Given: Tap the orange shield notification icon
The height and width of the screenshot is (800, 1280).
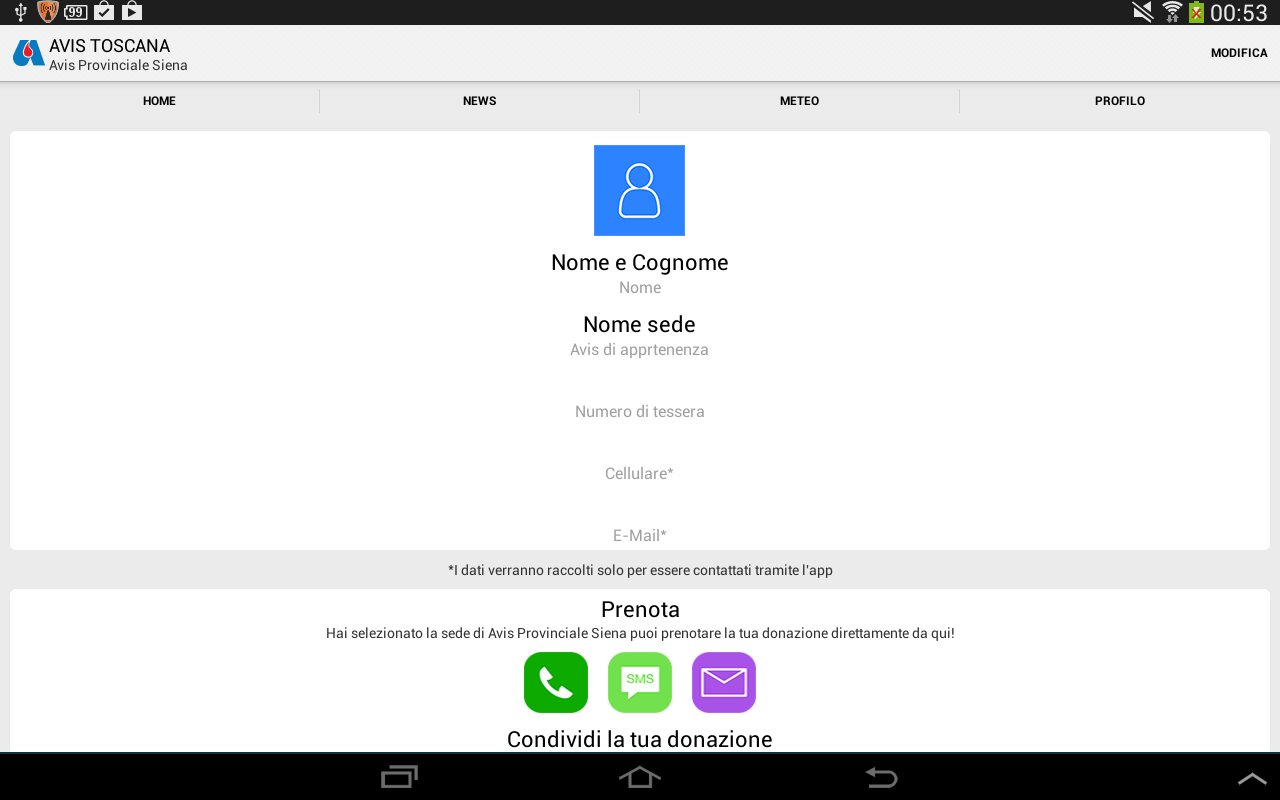Looking at the screenshot, I should click(48, 12).
